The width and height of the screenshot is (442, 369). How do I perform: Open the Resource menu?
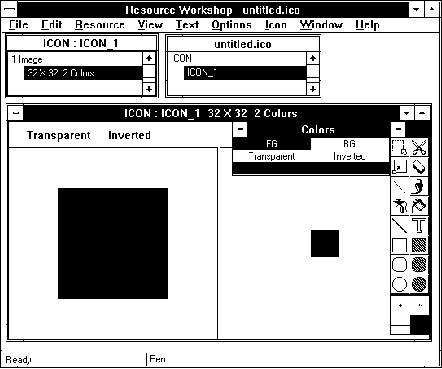(x=99, y=25)
